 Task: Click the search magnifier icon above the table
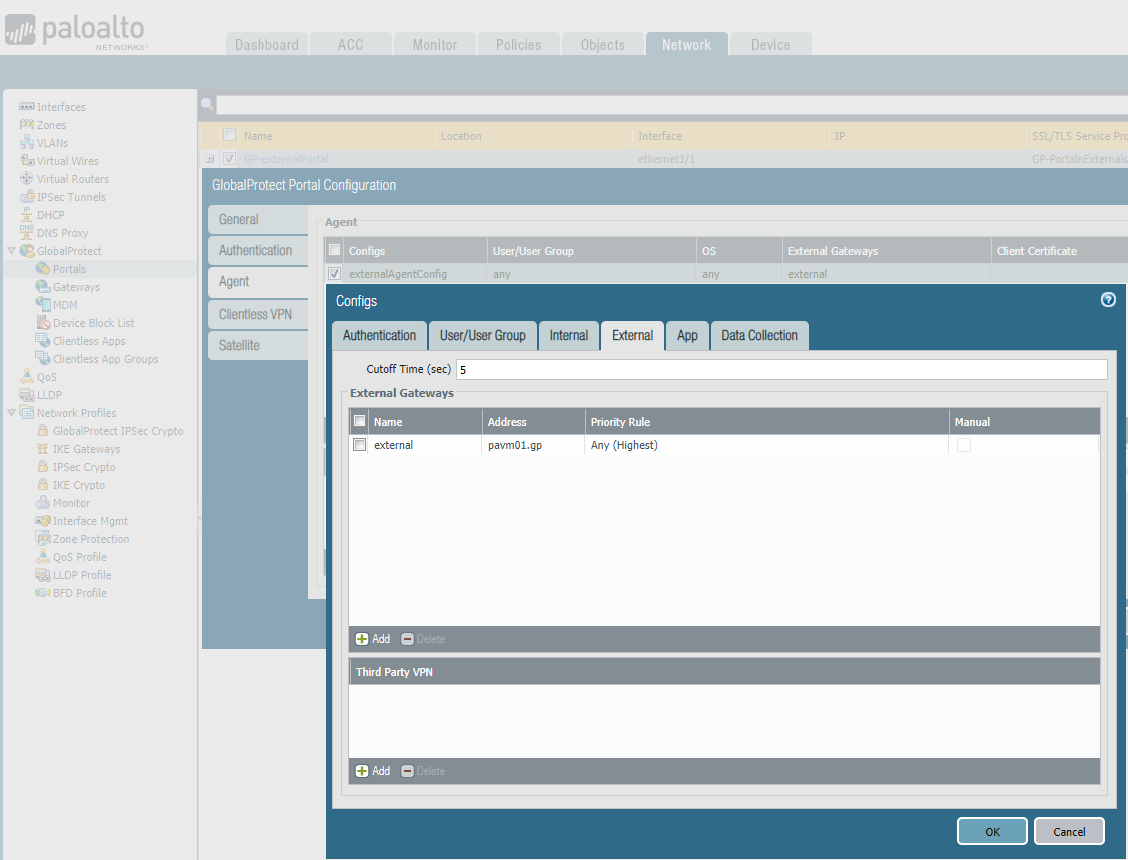tap(207, 104)
